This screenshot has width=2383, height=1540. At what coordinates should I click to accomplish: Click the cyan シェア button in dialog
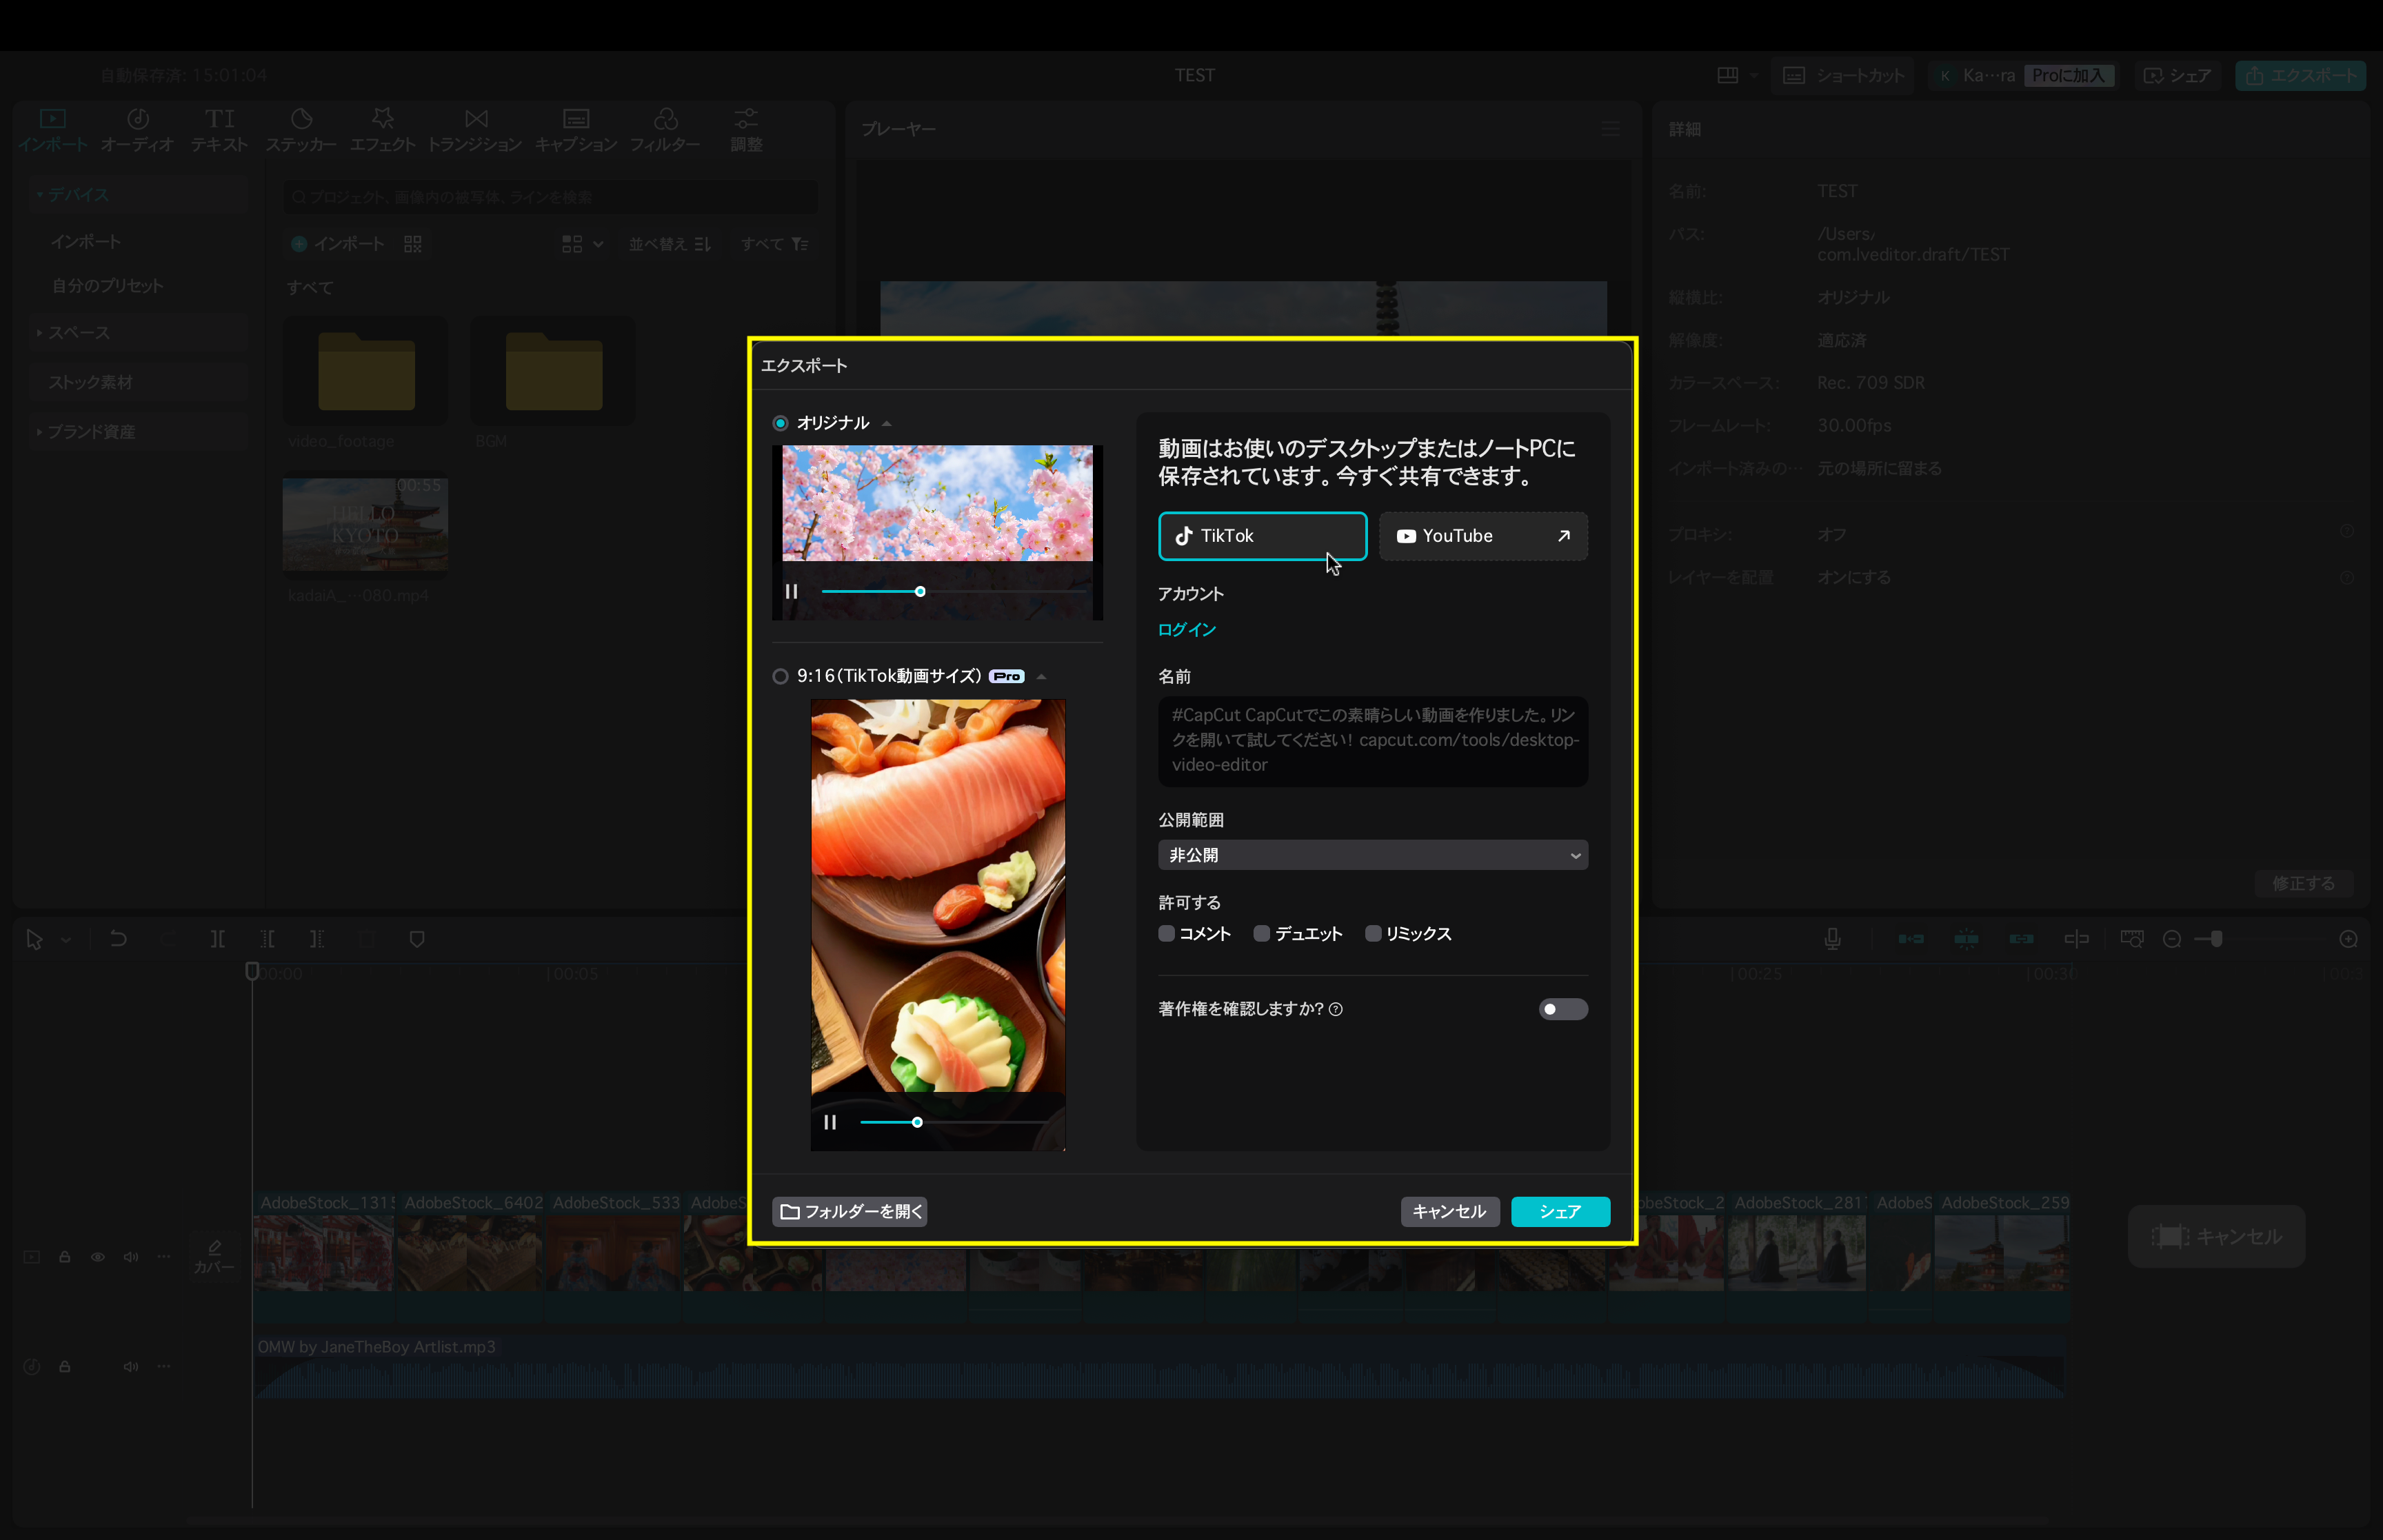[1560, 1211]
